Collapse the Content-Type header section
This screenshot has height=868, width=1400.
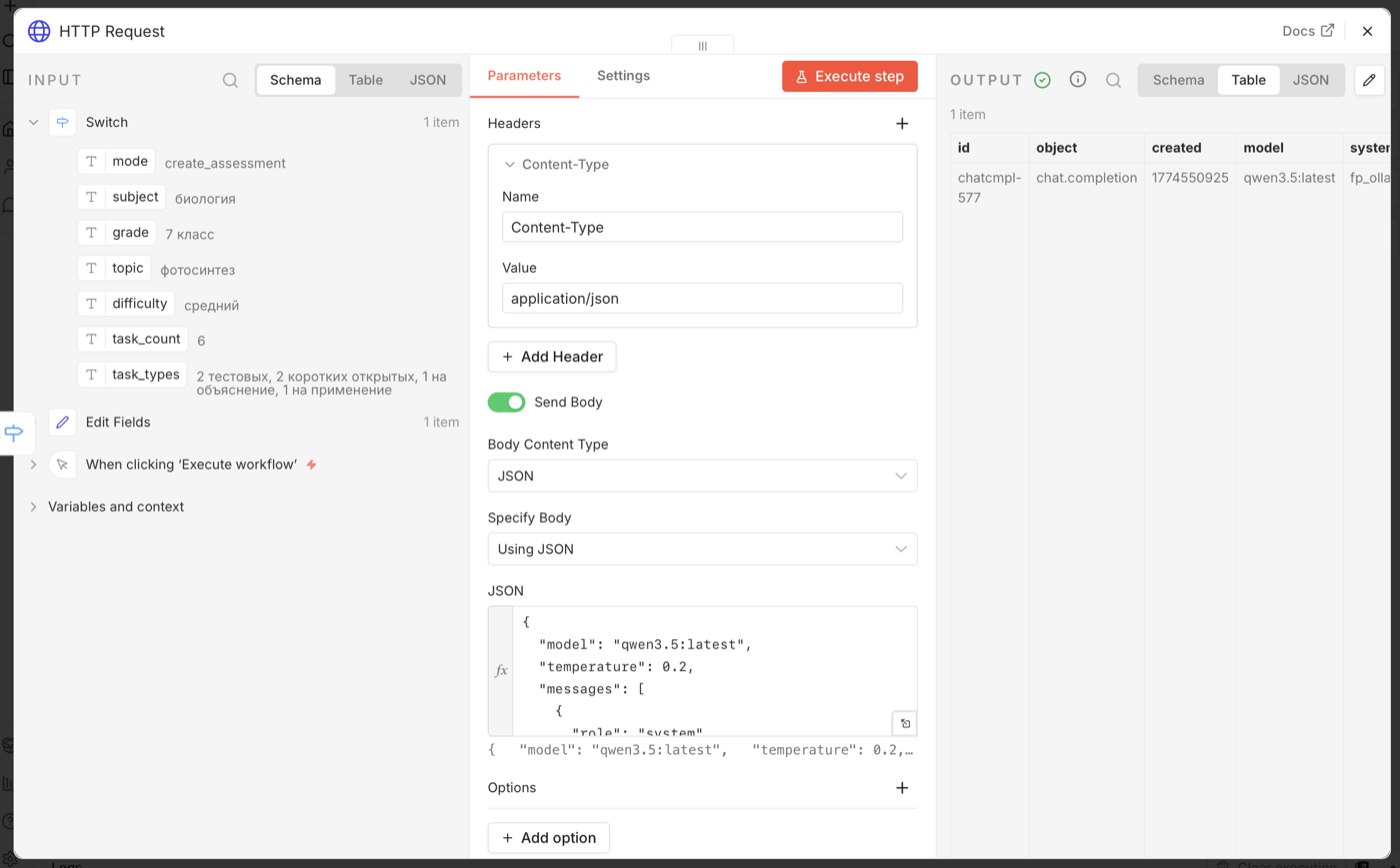click(x=509, y=164)
